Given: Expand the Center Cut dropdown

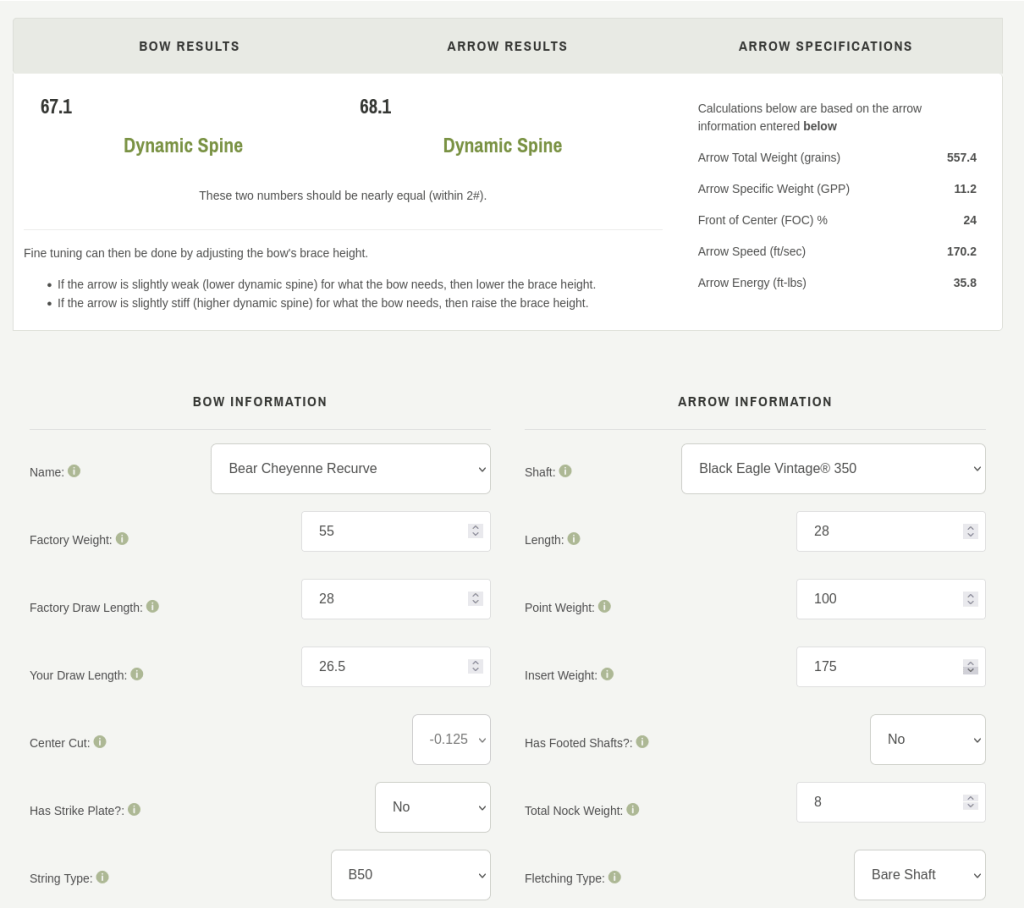Looking at the screenshot, I should pos(451,740).
